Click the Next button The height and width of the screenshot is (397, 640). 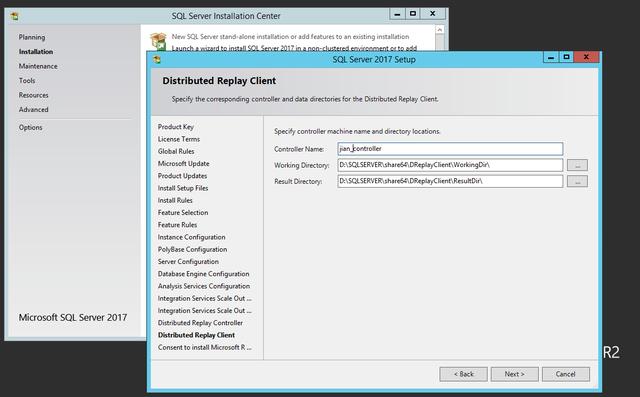(514, 374)
